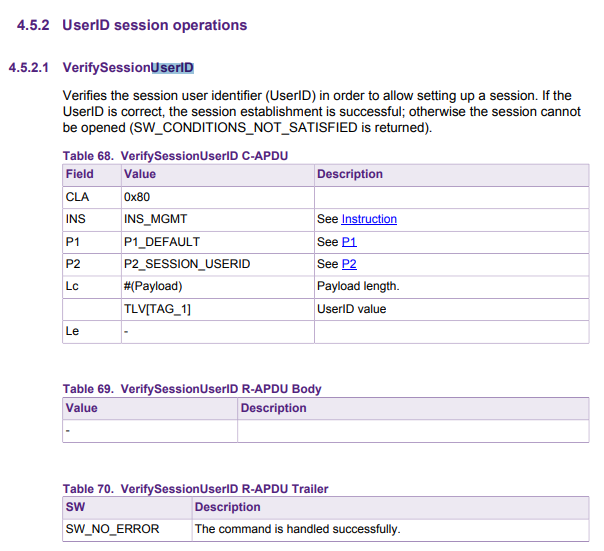Screen dimensions: 604x551
Task: Click the Payload length description cell
Action: tap(358, 286)
